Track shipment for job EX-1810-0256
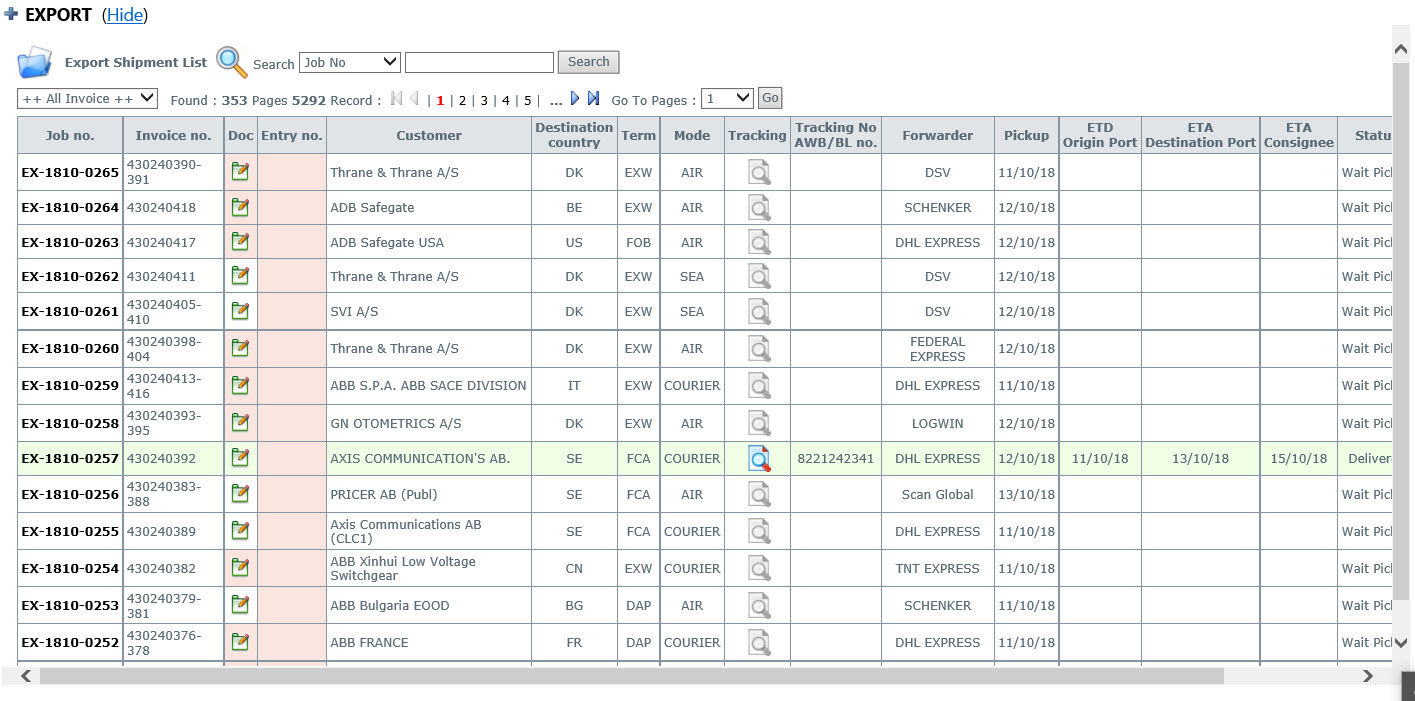1415x701 pixels. [760, 494]
